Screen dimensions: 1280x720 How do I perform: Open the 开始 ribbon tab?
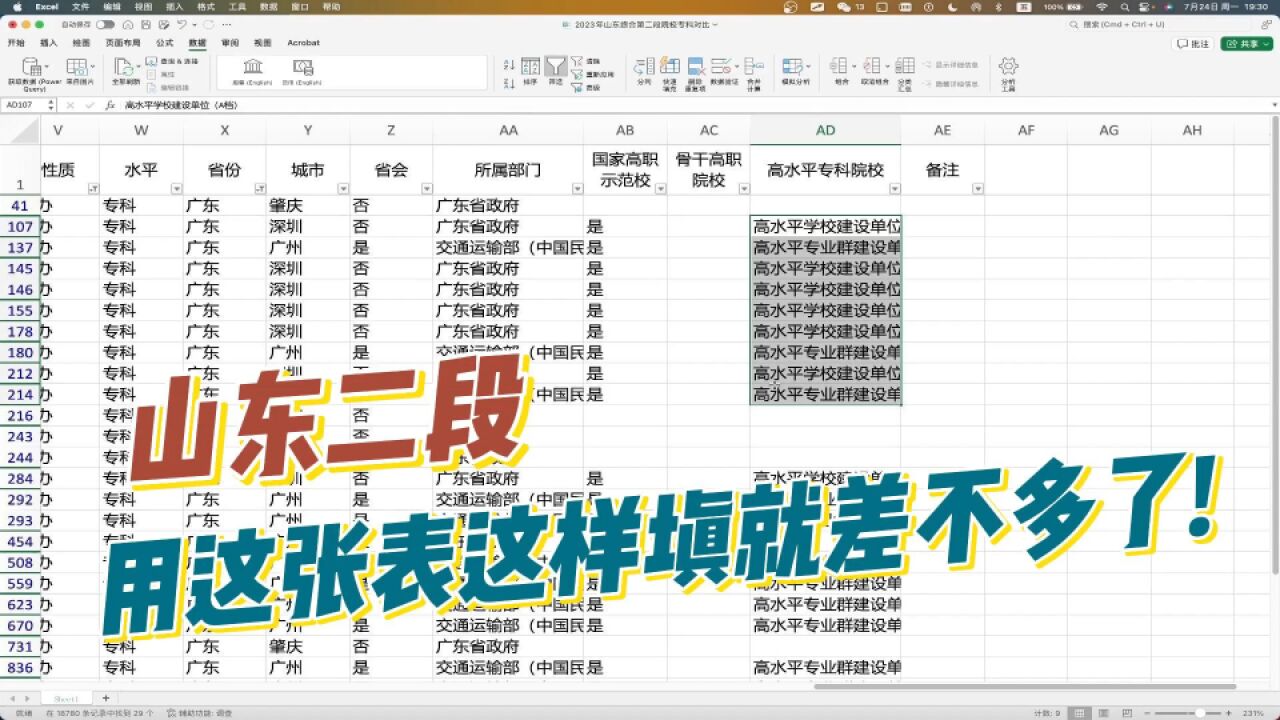point(16,43)
